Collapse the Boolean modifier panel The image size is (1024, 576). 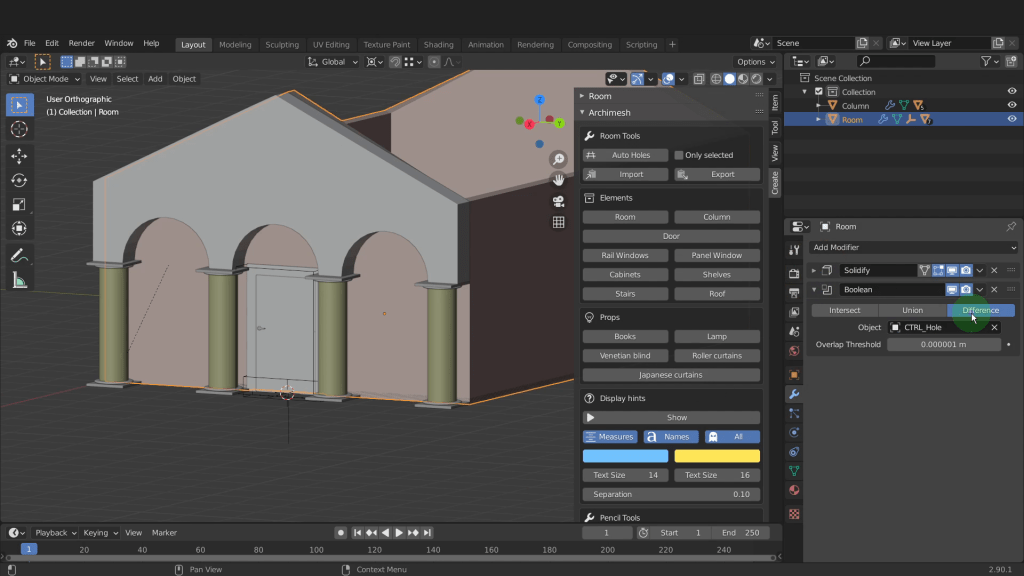[x=814, y=290]
